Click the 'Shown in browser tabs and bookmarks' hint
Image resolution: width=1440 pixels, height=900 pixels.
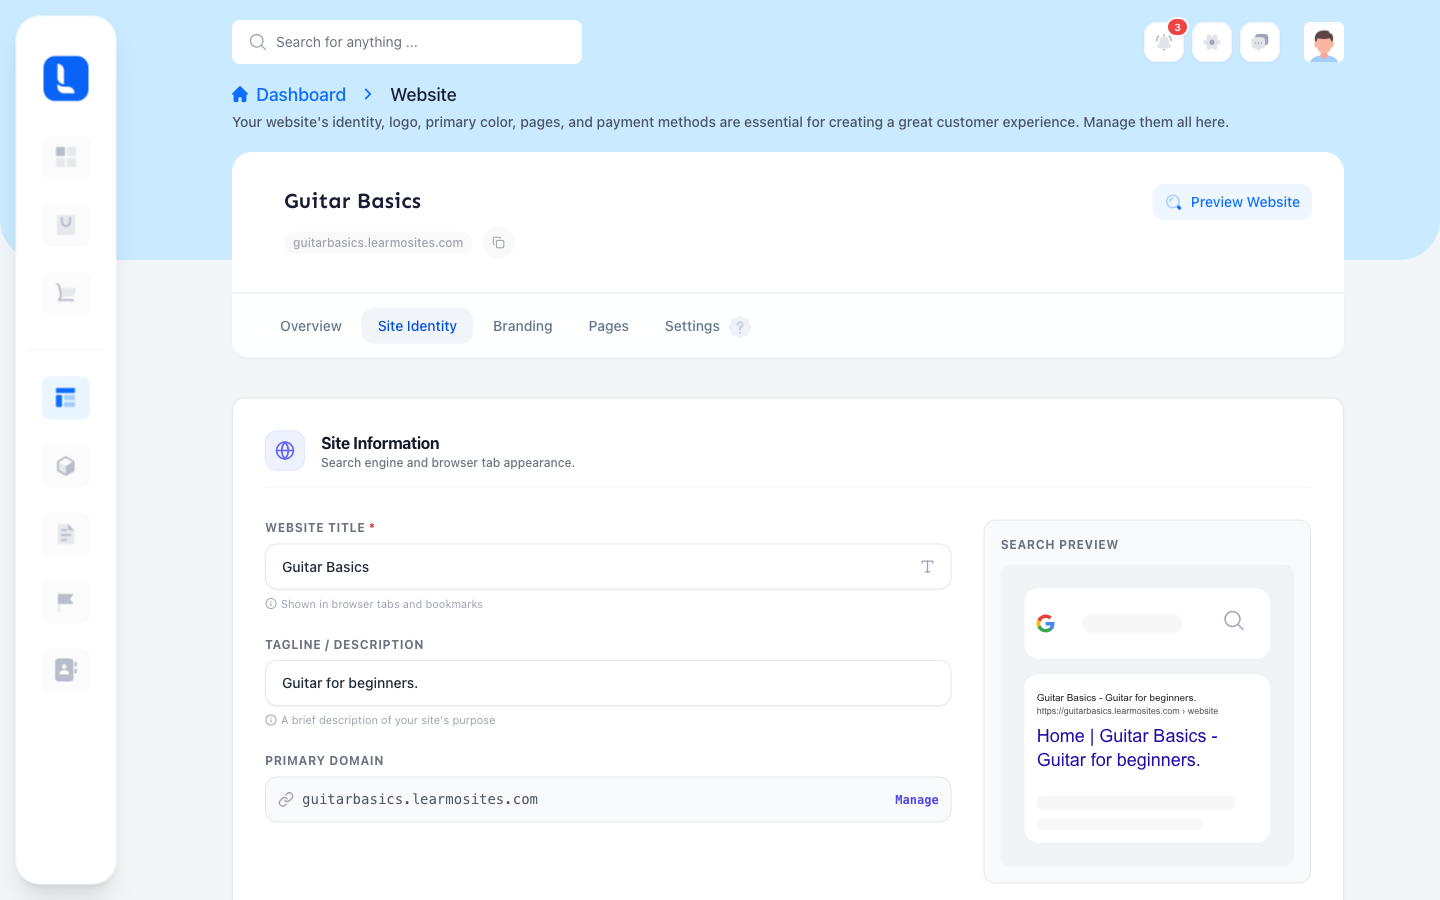[x=382, y=604]
